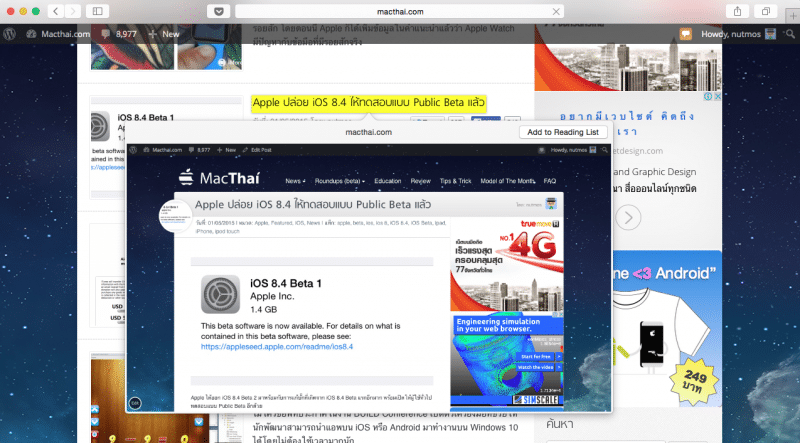Open the Howdy, nutmos account menu

pyautogui.click(x=738, y=34)
